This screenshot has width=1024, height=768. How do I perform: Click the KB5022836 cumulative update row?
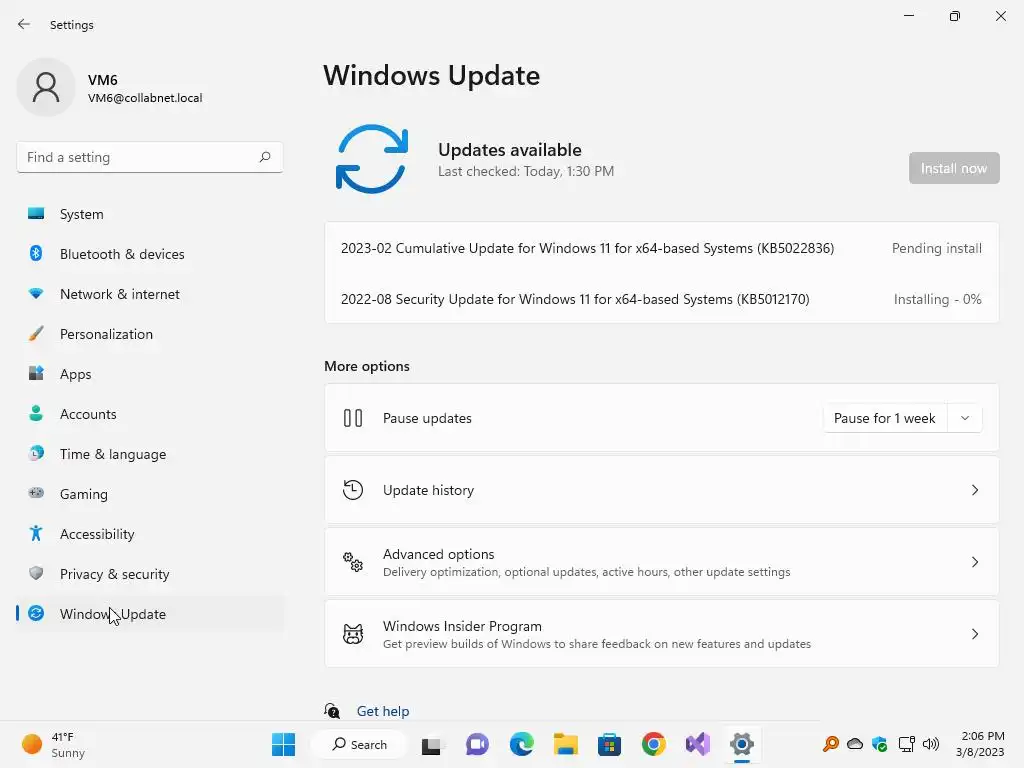[x=661, y=248]
